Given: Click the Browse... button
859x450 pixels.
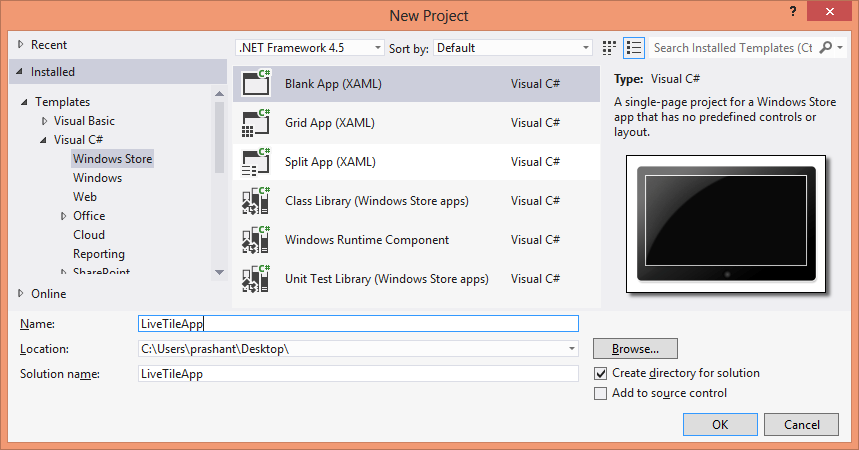Looking at the screenshot, I should 635,349.
